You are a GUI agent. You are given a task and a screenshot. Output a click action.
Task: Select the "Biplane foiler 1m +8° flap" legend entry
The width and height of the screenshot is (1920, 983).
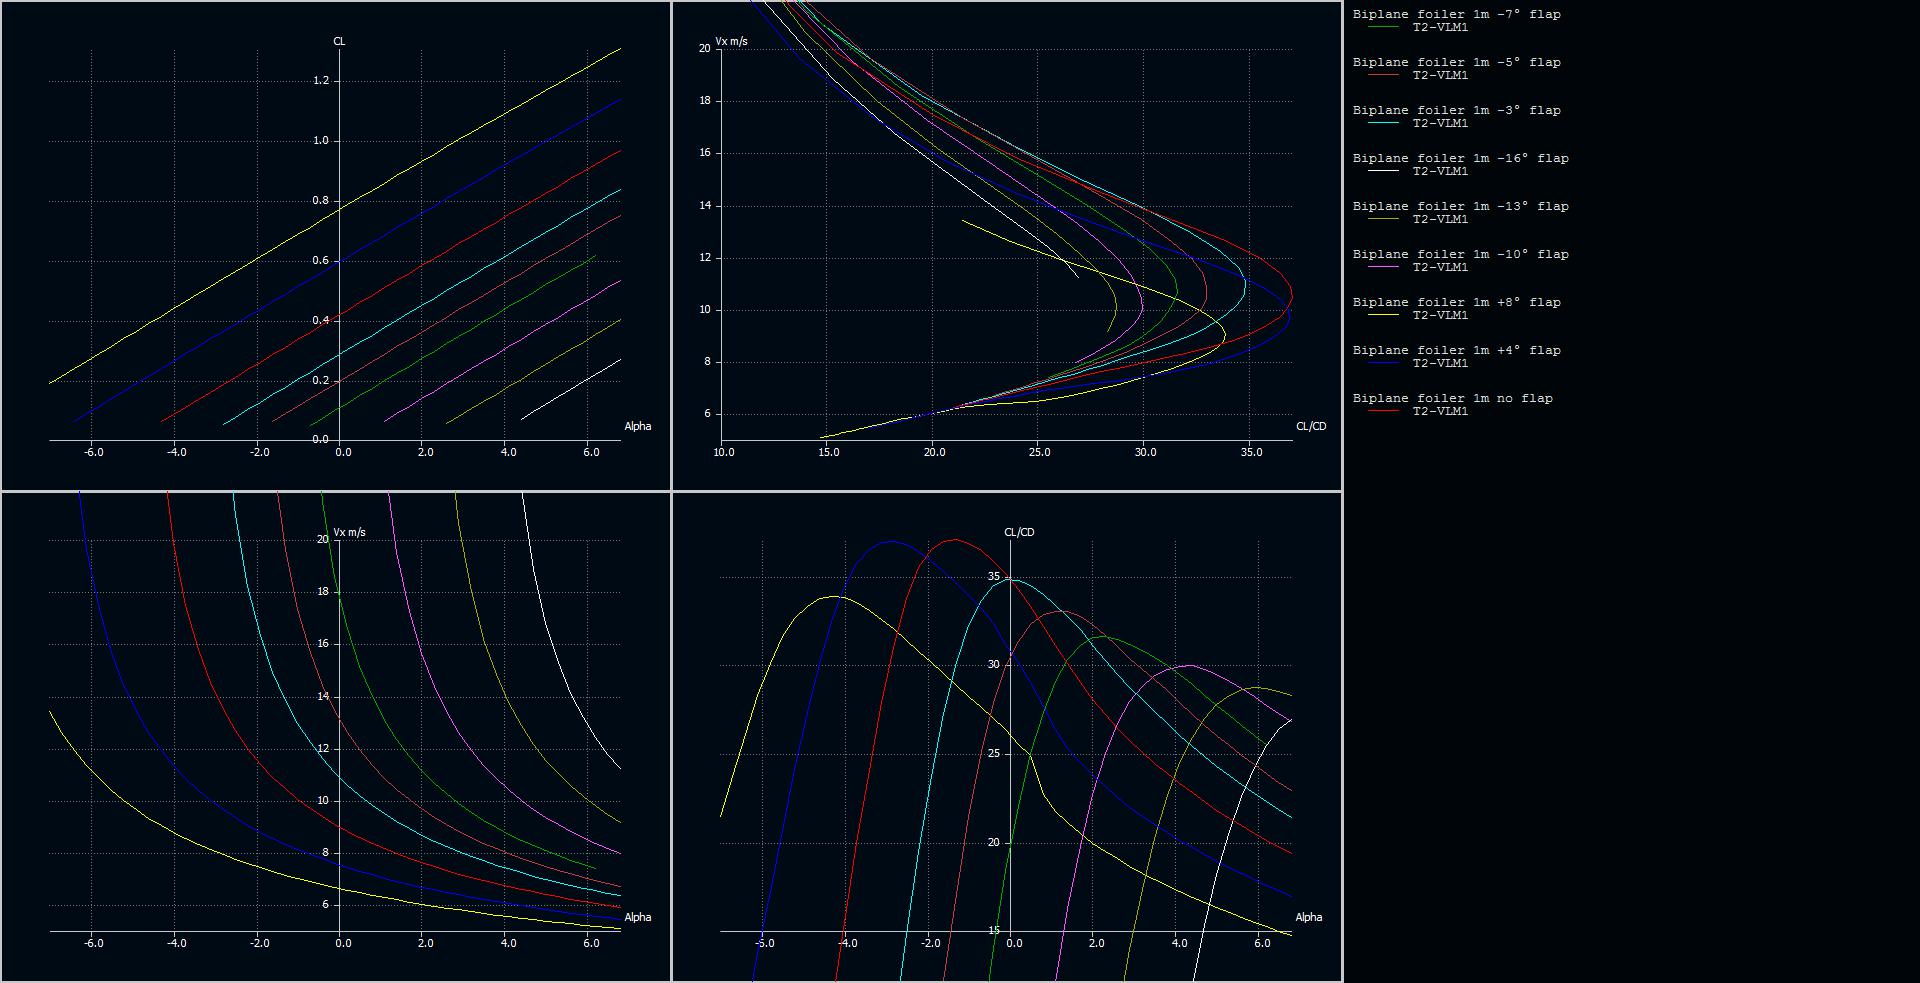point(1456,303)
